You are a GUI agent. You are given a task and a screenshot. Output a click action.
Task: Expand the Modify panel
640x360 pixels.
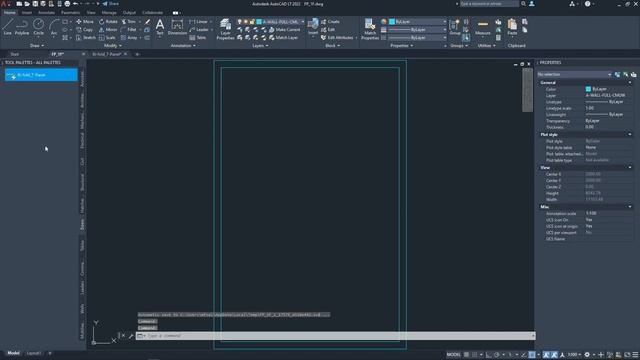113,46
